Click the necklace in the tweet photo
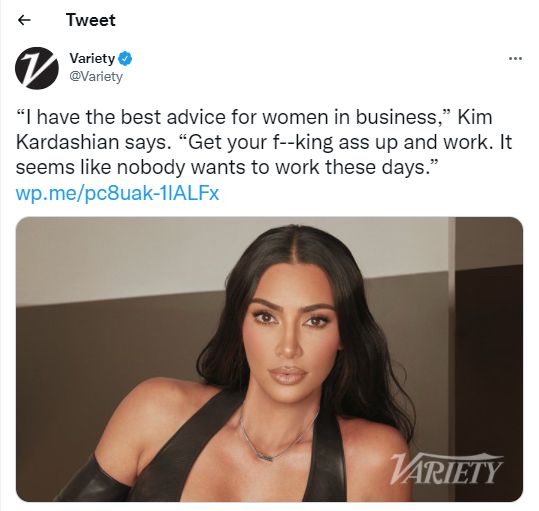This screenshot has height=511, width=539. click(273, 435)
